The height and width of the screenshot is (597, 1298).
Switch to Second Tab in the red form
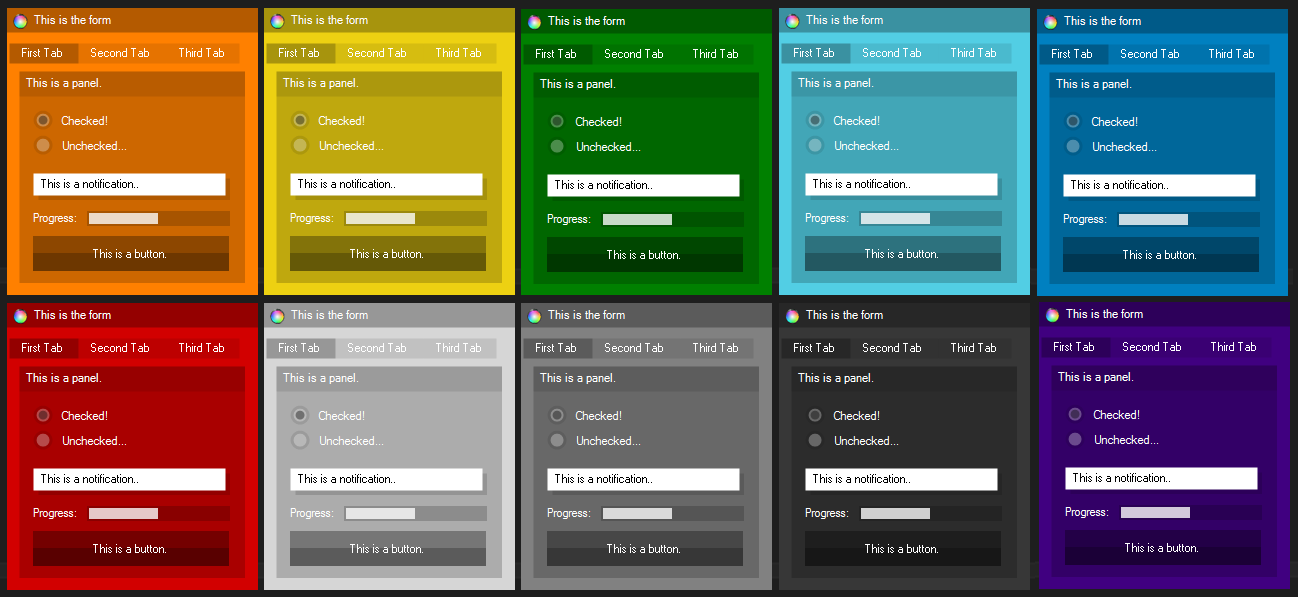(119, 348)
